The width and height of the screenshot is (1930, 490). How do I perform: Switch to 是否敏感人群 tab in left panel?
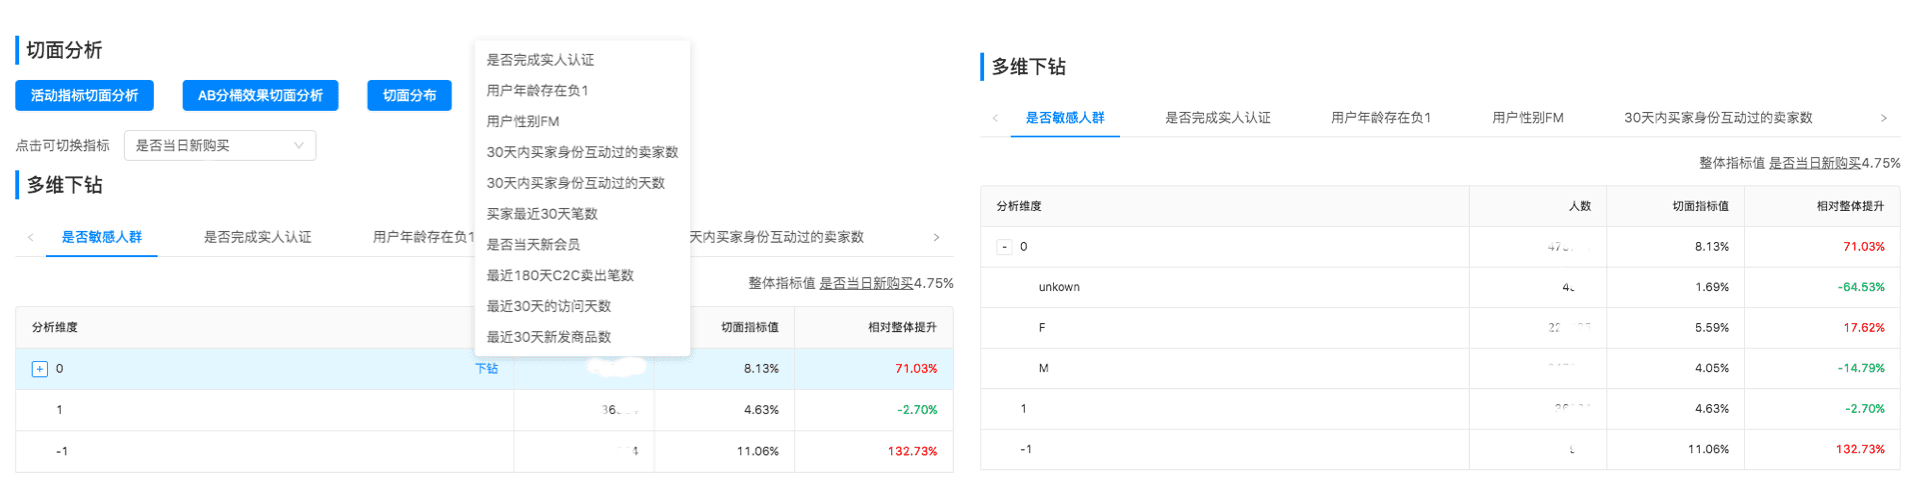pos(102,238)
